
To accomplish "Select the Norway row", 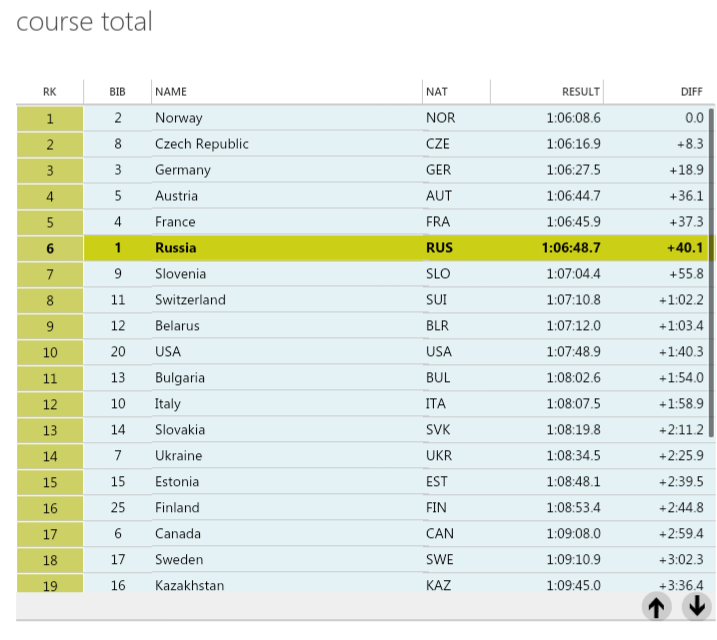I will coord(364,118).
